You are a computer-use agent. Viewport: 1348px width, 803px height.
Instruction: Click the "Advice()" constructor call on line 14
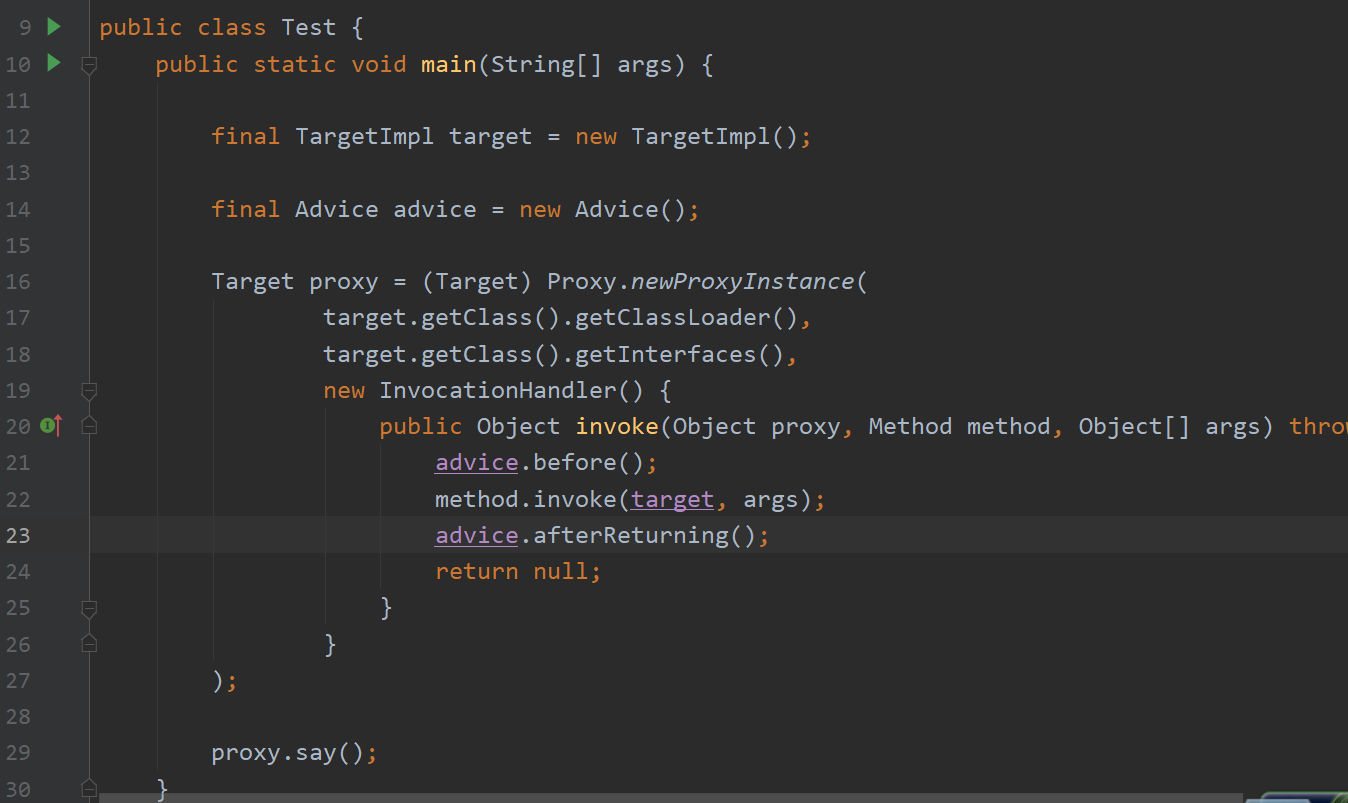630,209
